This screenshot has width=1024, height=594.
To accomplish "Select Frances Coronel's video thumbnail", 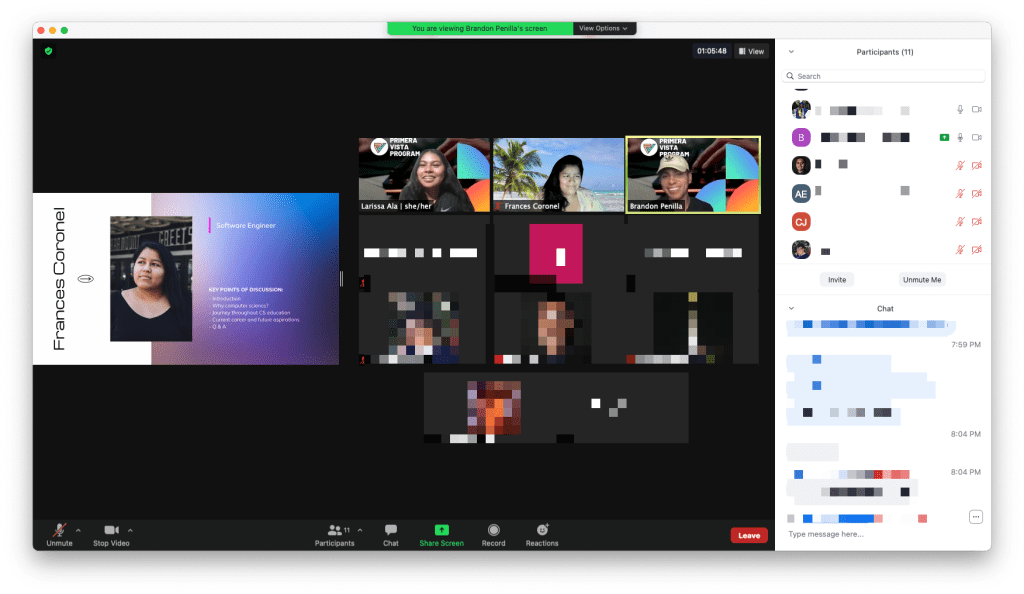I will tap(558, 175).
